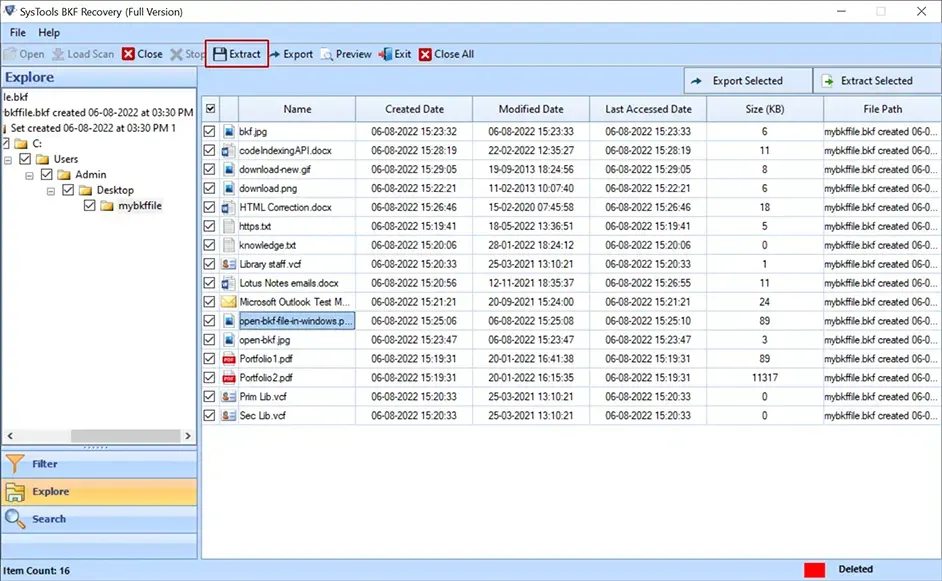Collapse the Admin tree node
Screen dimensions: 942x581
point(29,175)
